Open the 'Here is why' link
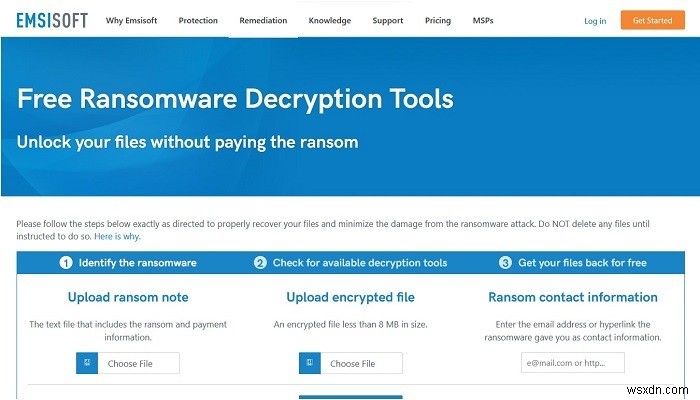 [117, 236]
